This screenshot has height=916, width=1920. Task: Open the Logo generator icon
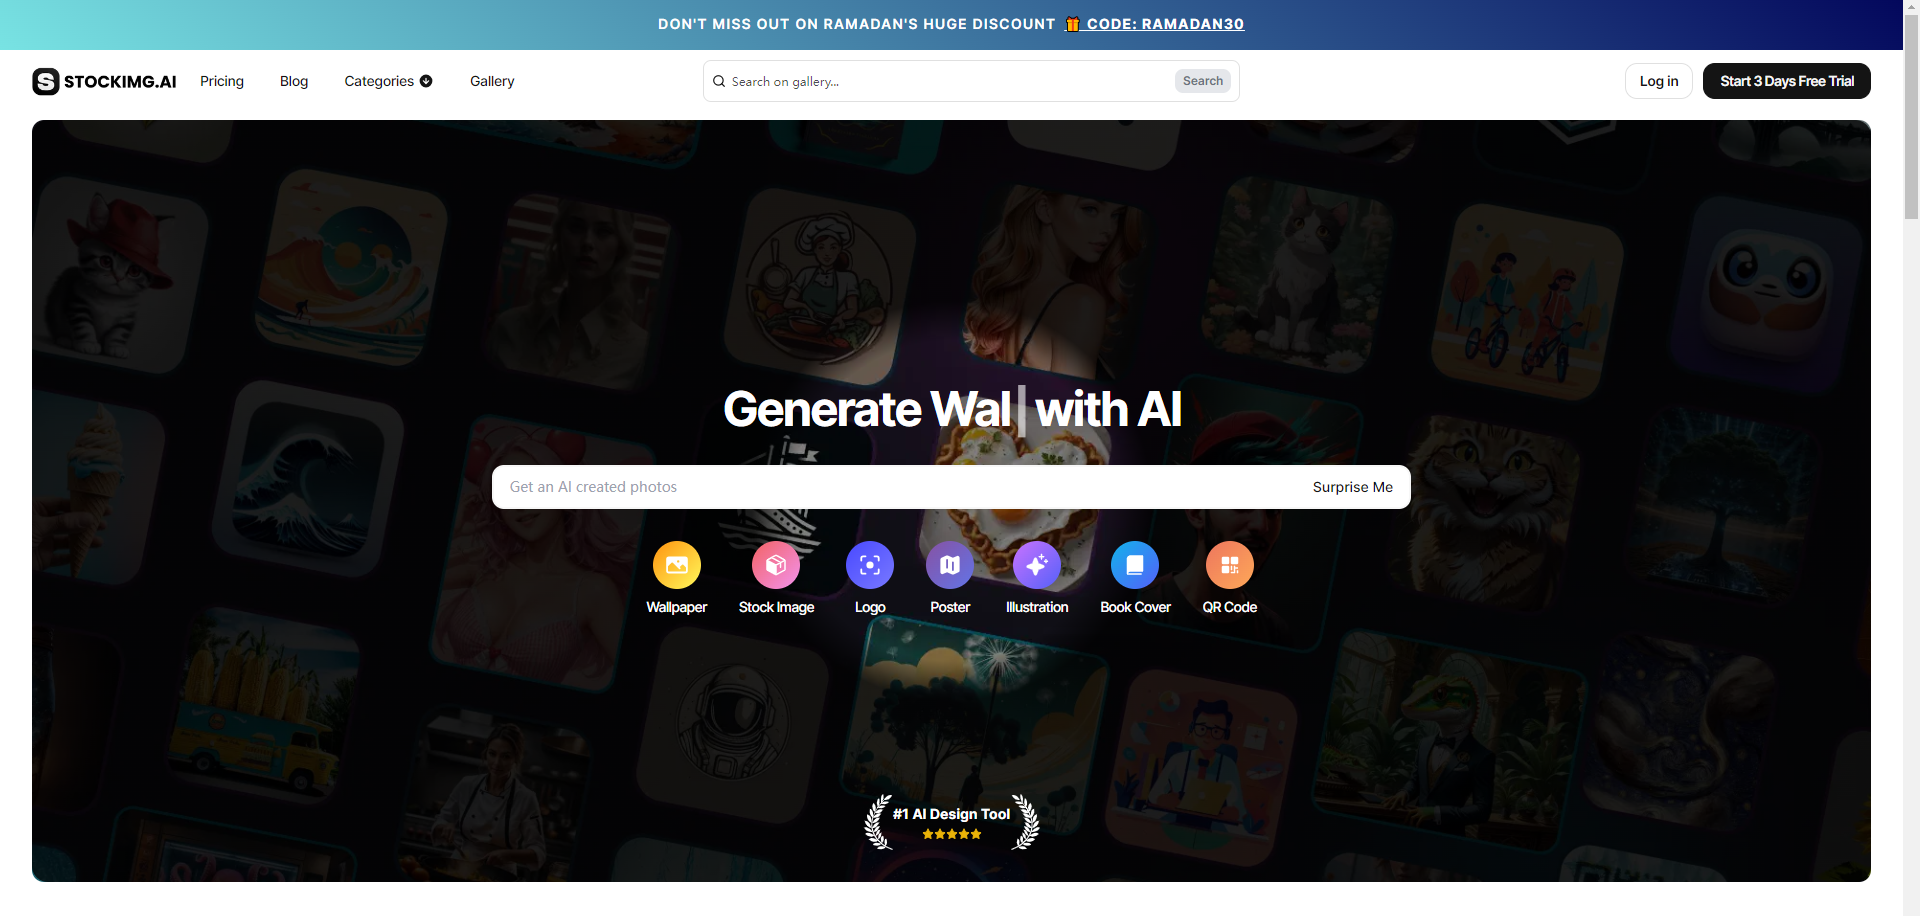[x=870, y=565]
